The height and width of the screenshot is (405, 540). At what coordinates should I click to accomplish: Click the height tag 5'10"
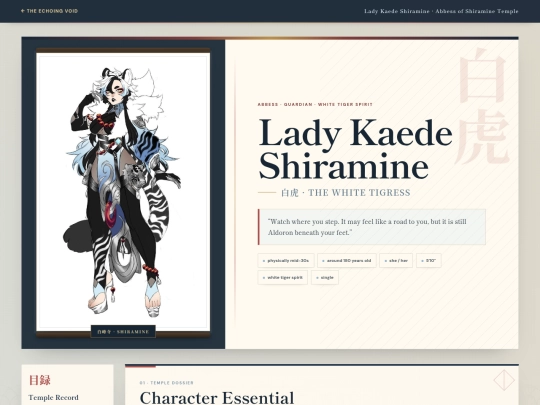click(x=429, y=261)
